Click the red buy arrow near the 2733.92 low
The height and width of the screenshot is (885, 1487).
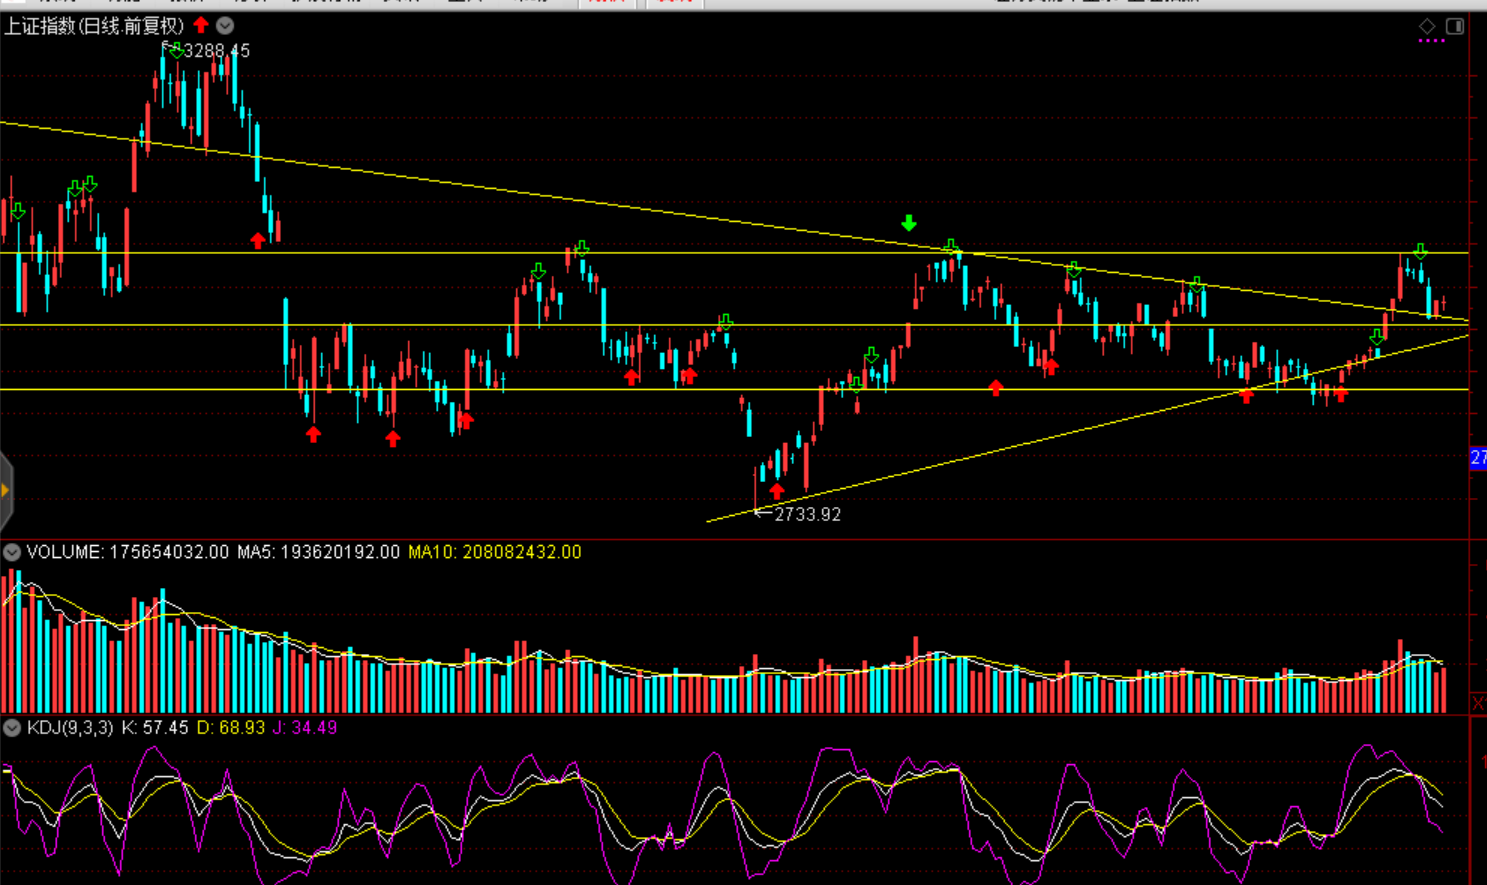tap(777, 491)
